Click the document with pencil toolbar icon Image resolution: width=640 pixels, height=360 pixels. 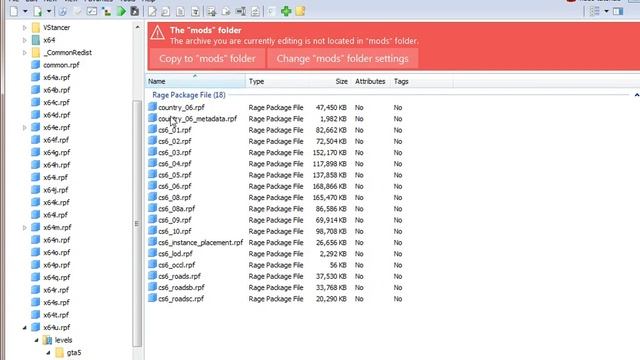[x=152, y=11]
